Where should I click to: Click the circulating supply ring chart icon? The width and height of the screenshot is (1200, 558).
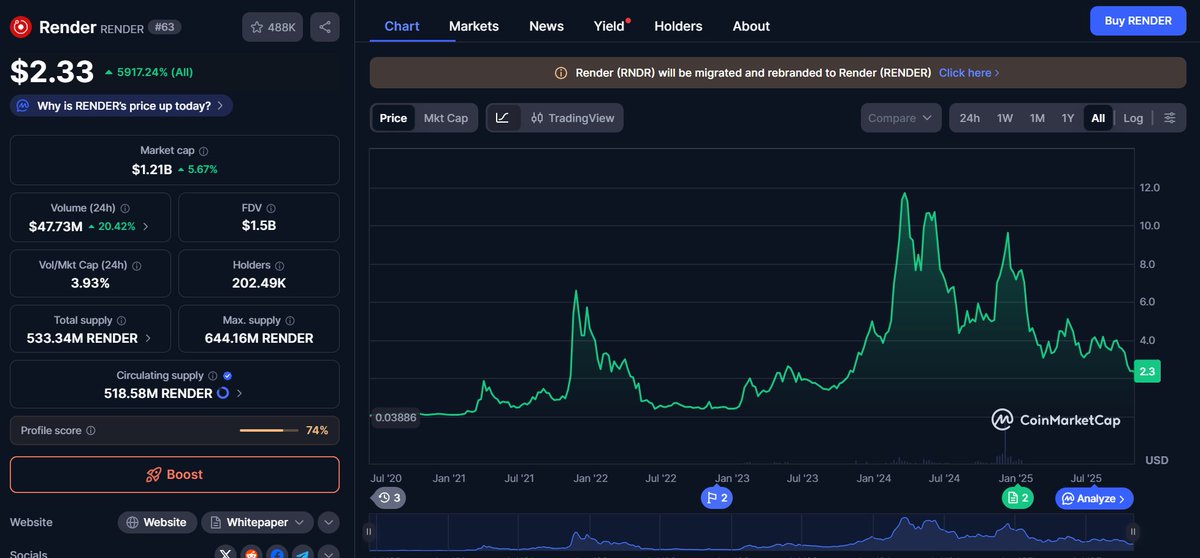coord(222,393)
